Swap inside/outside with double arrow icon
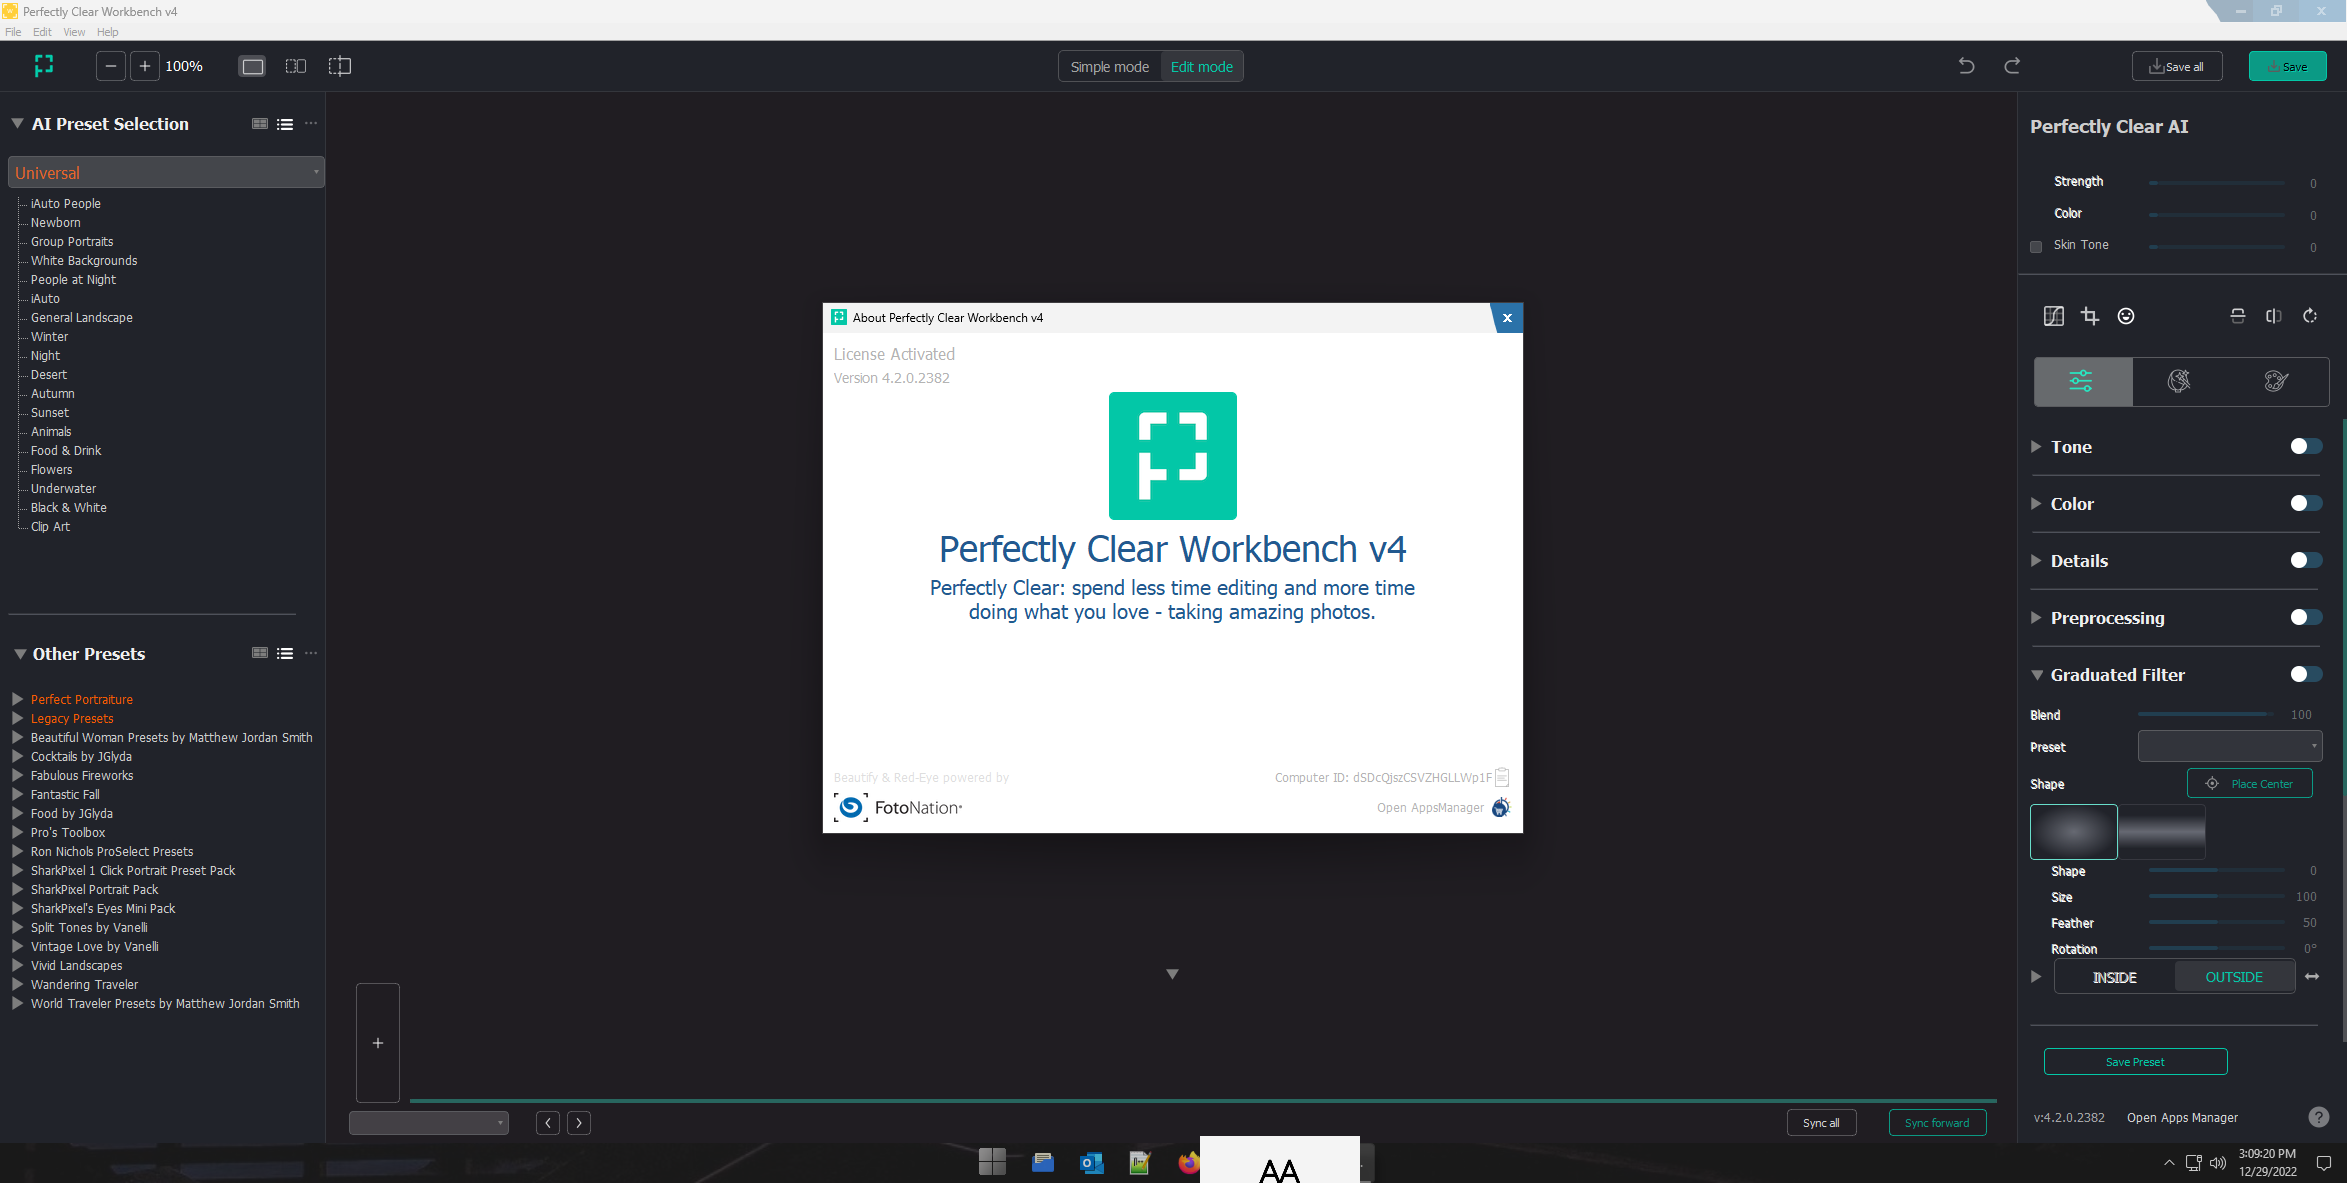 (2312, 977)
